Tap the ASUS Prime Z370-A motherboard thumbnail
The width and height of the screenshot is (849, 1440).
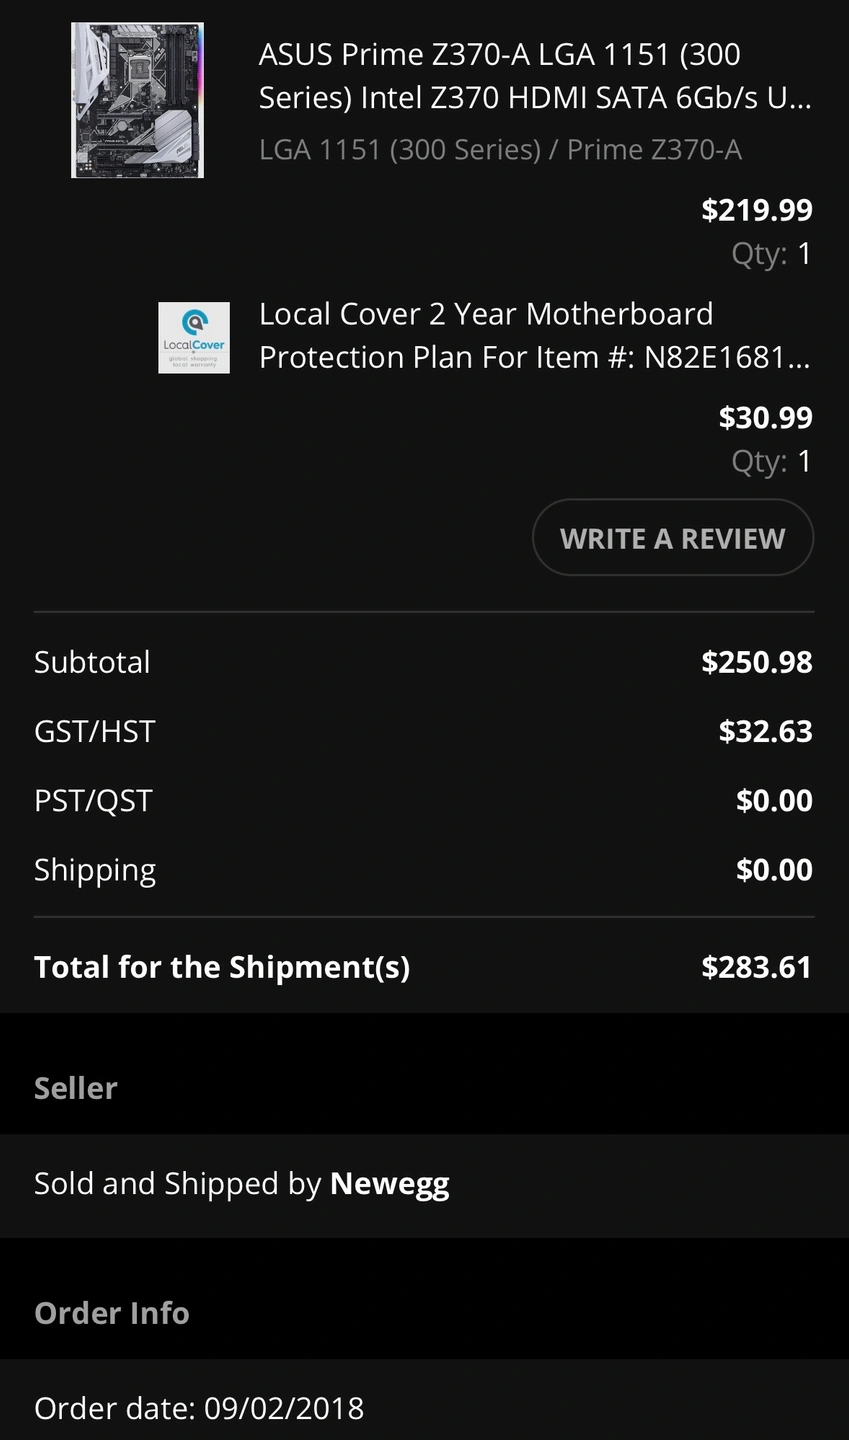pos(137,100)
